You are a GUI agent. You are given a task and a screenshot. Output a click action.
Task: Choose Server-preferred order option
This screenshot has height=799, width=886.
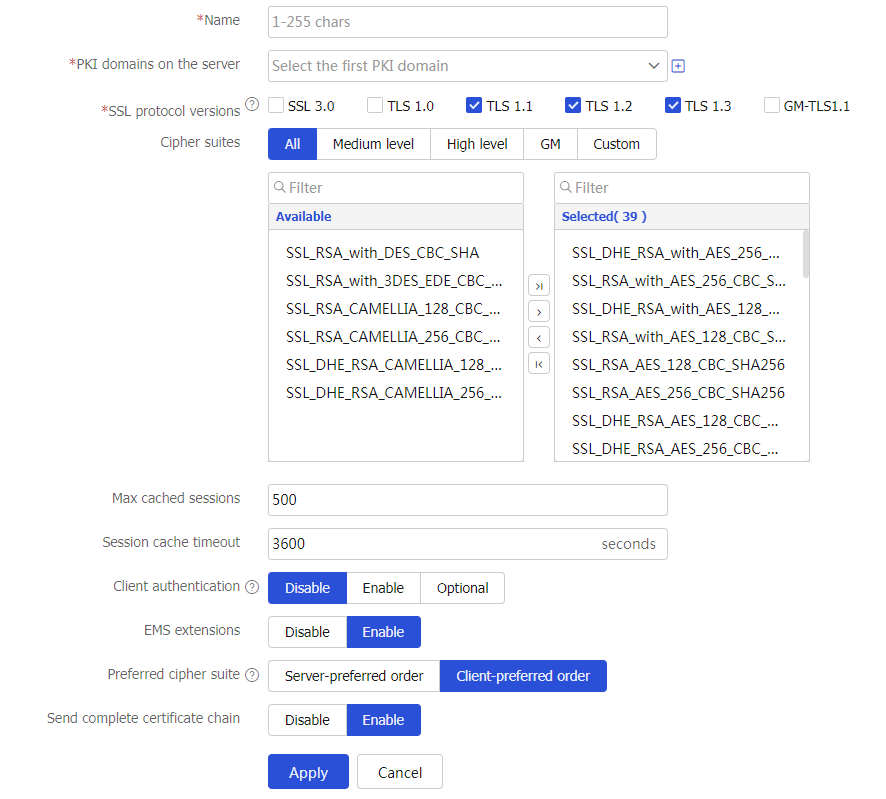click(x=354, y=676)
